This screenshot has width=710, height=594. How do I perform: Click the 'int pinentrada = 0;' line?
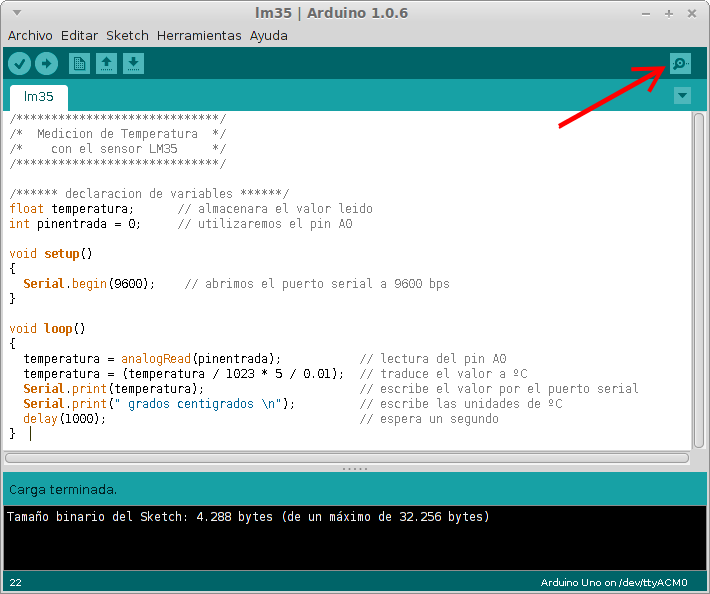75,224
